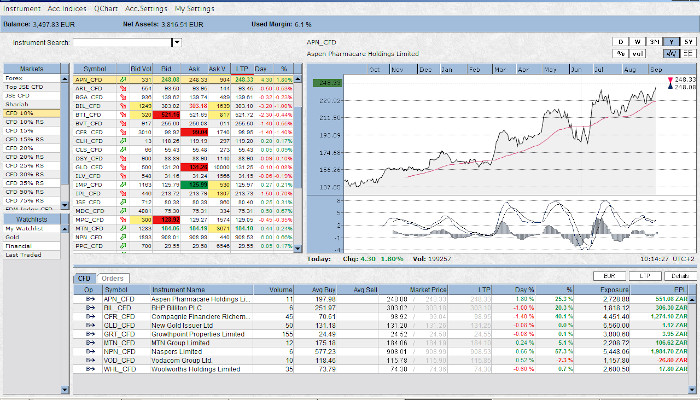This screenshot has height=400, width=700.
Task: Click the red down arrow beside BTI_CFD
Action: (x=122, y=113)
